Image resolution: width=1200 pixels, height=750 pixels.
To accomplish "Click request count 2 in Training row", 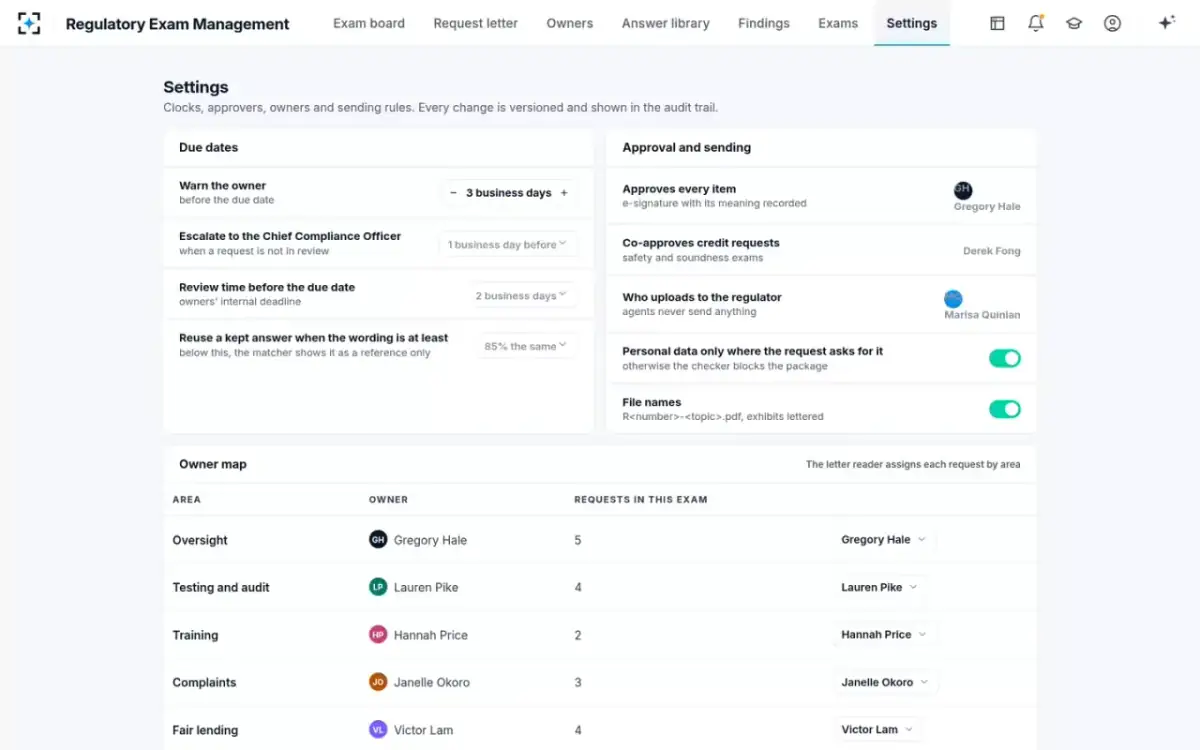I will click(x=578, y=635).
